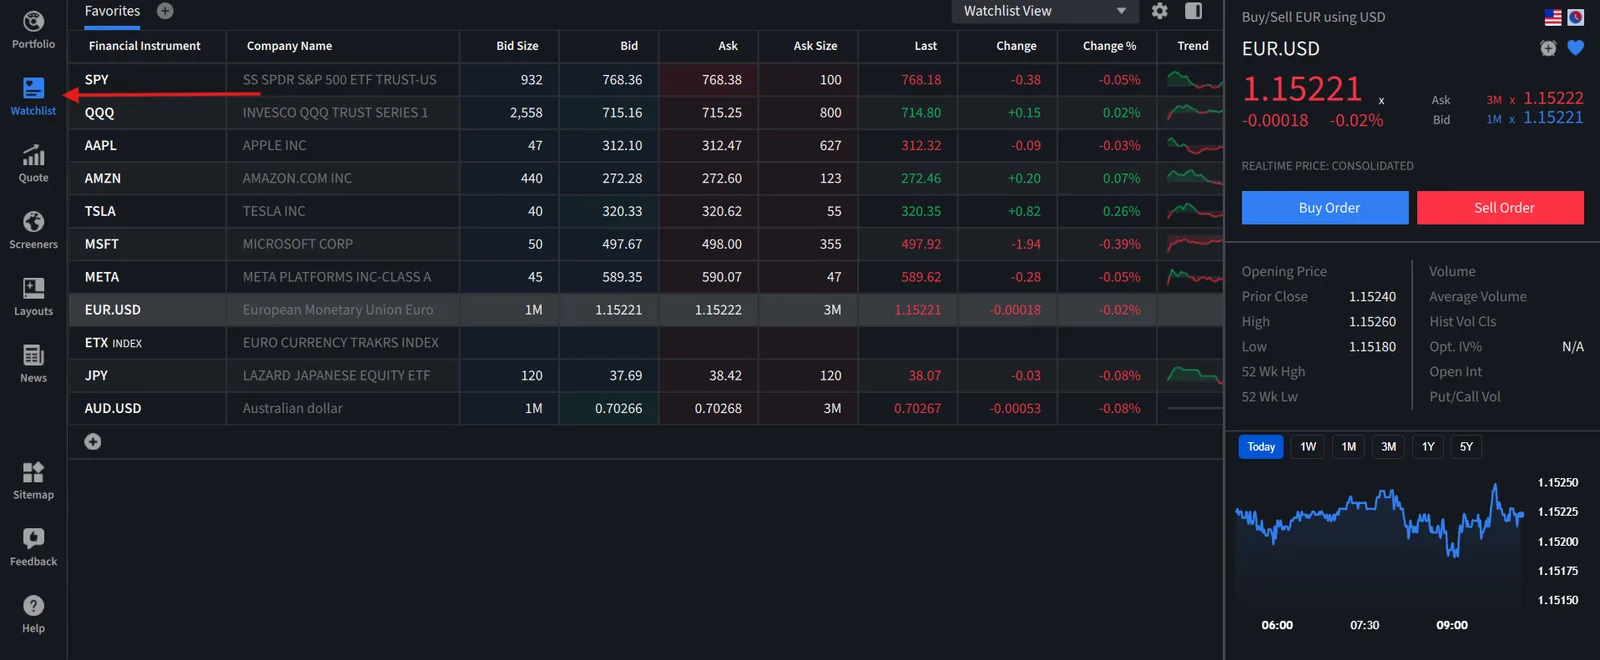The image size is (1600, 660).
Task: Select the QQQ row symbol
Action: [99, 113]
